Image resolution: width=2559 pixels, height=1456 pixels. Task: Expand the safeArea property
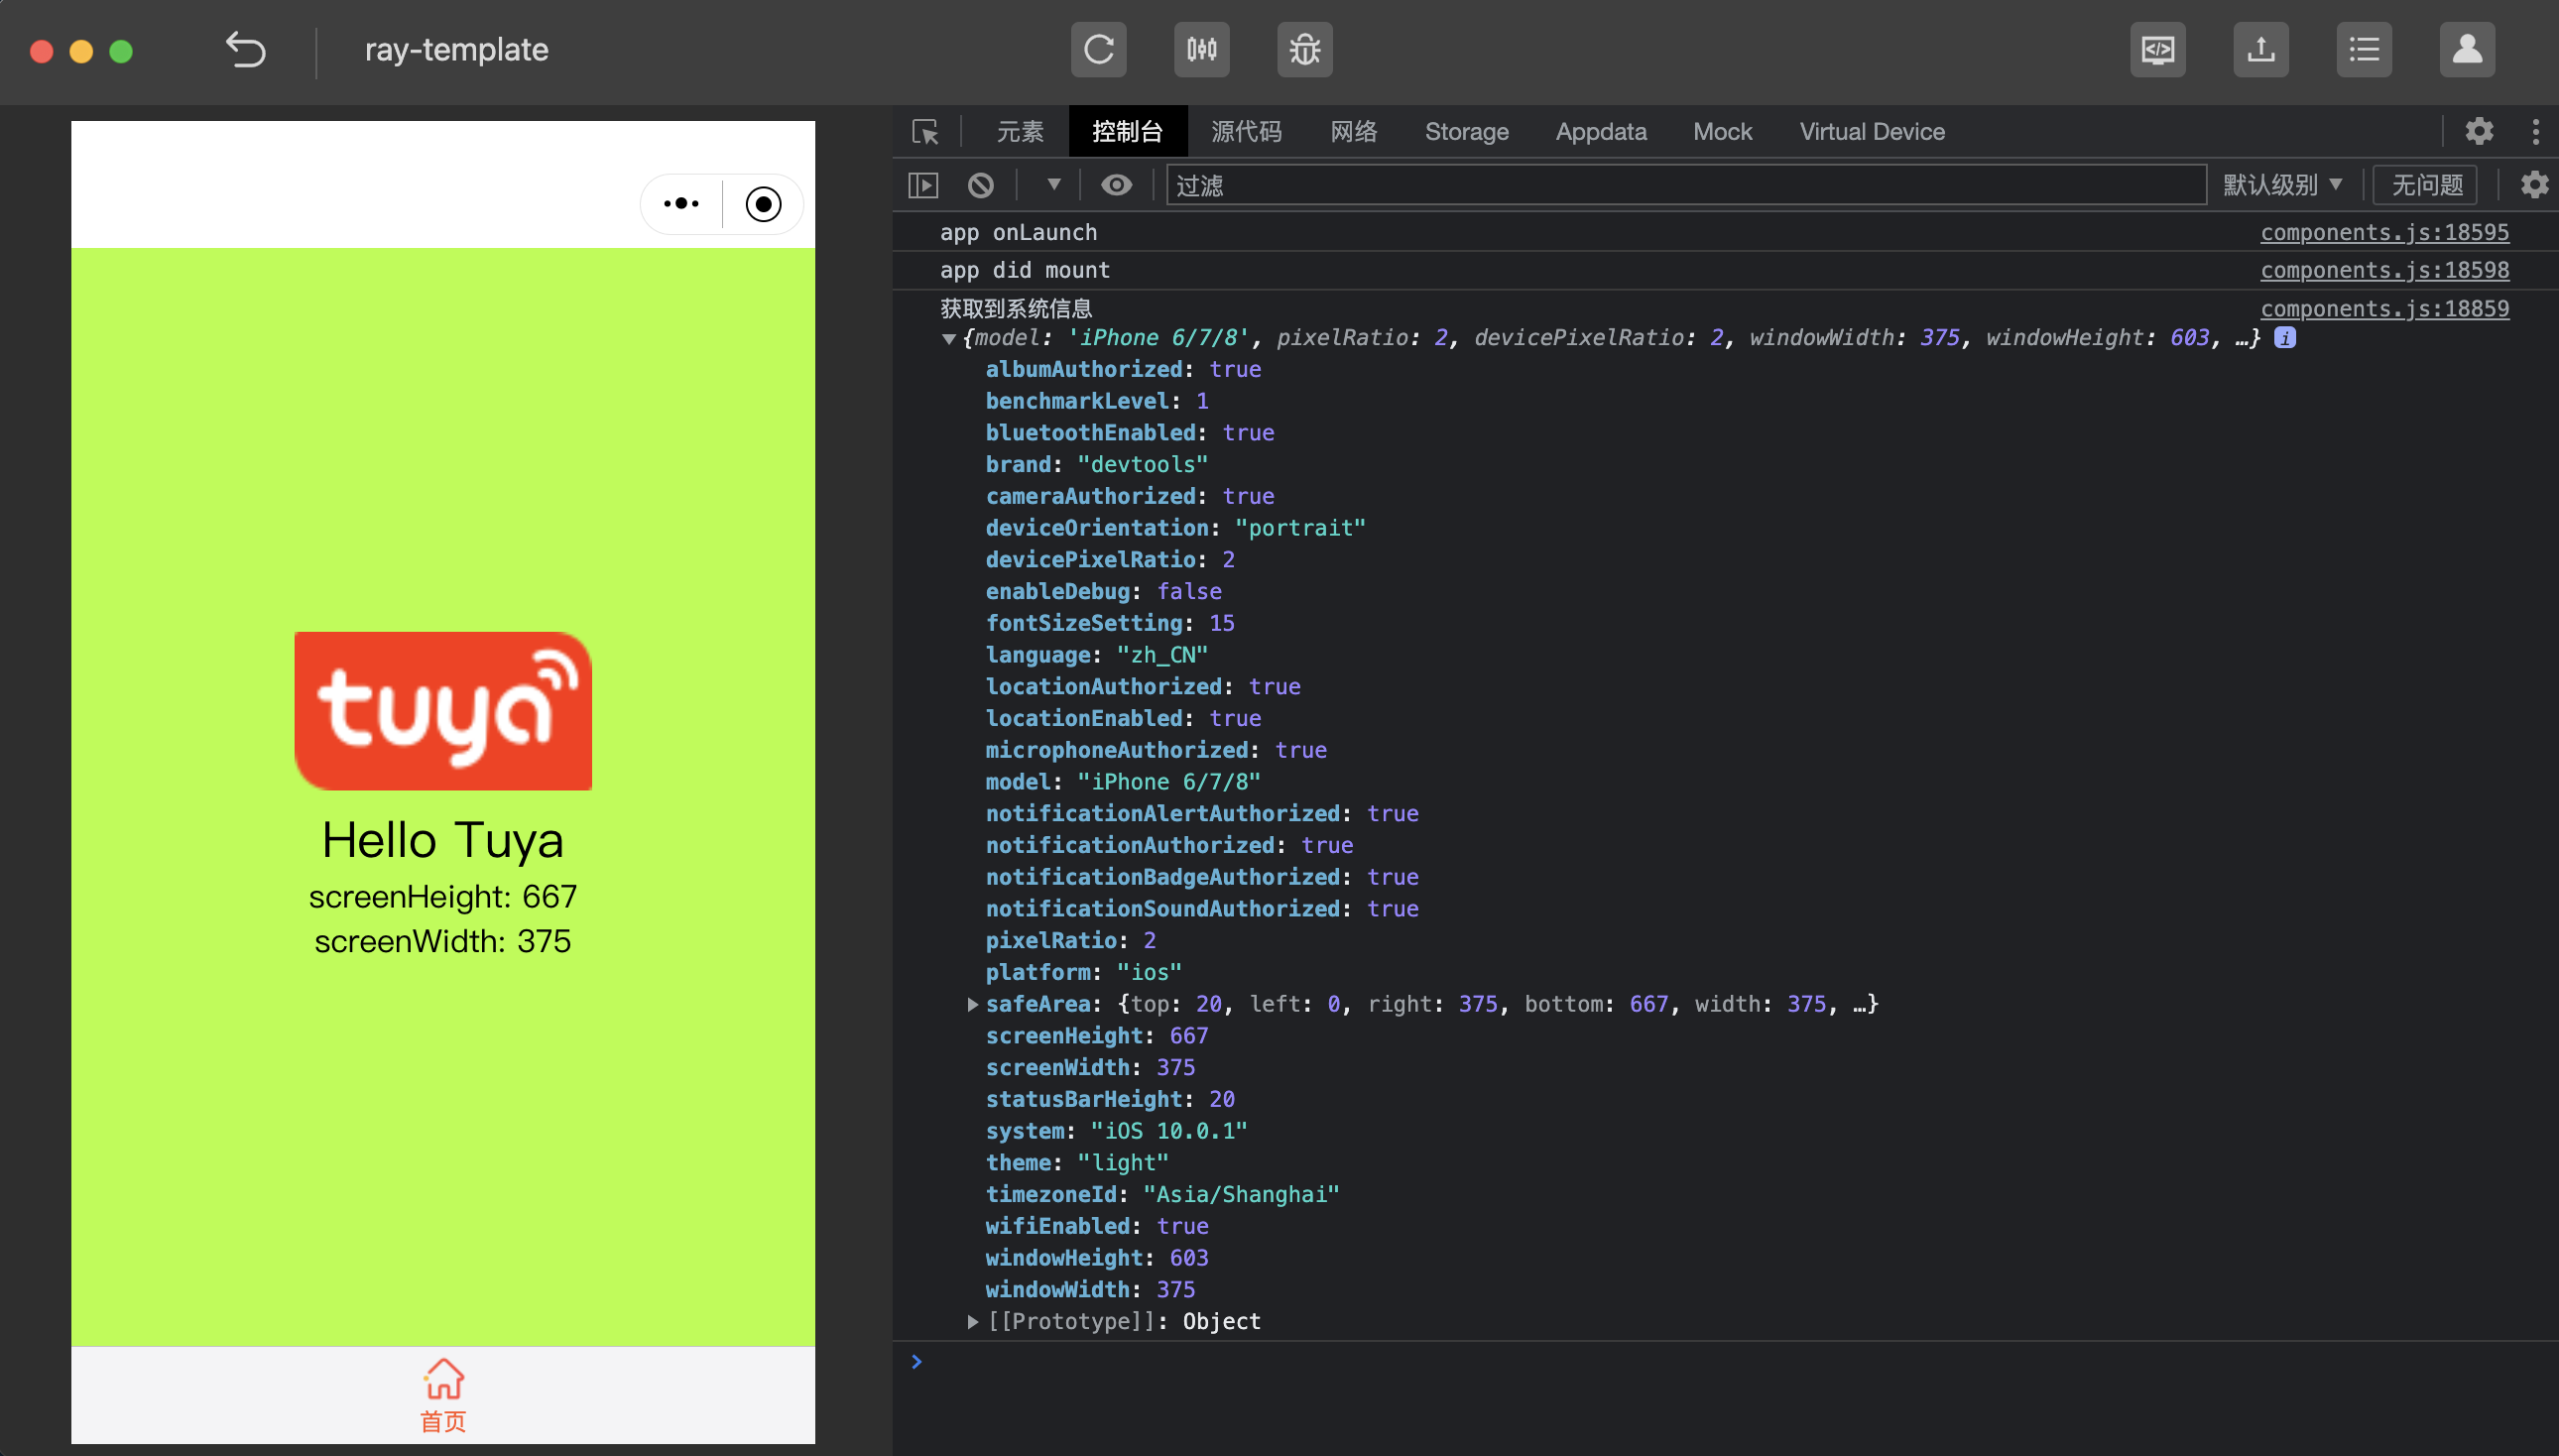972,1004
